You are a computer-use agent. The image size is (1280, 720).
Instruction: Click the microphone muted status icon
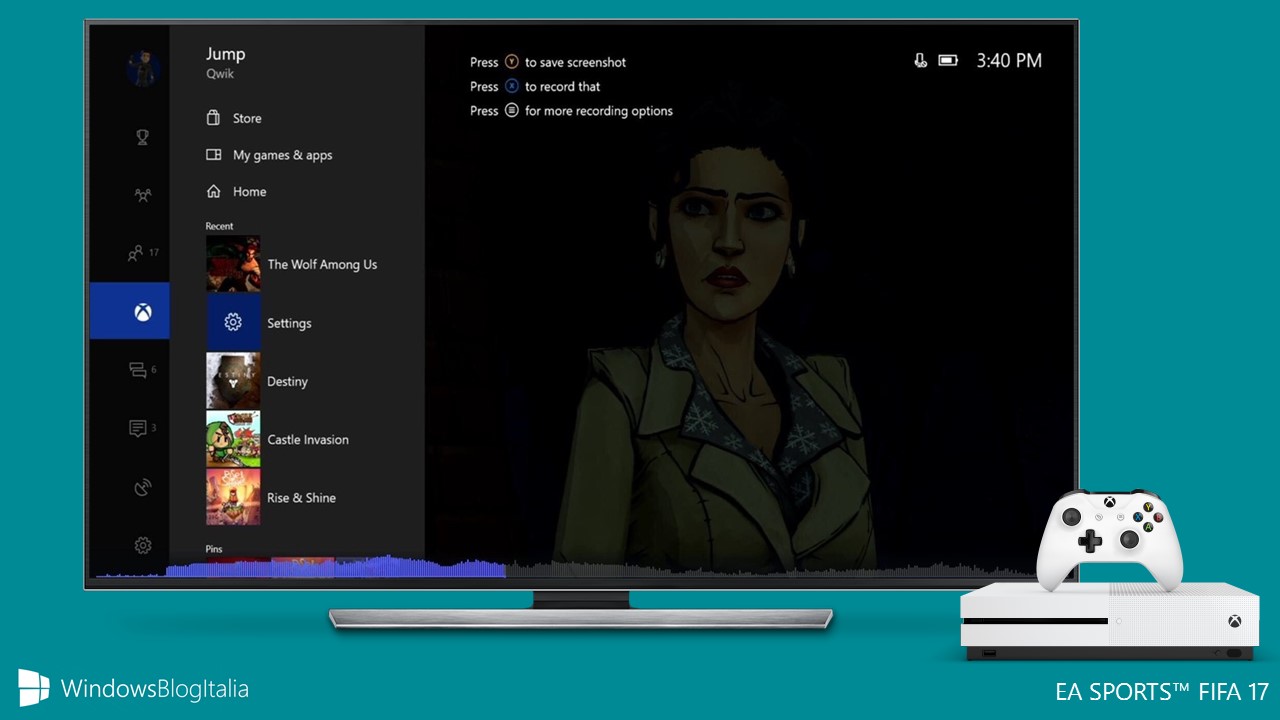920,61
